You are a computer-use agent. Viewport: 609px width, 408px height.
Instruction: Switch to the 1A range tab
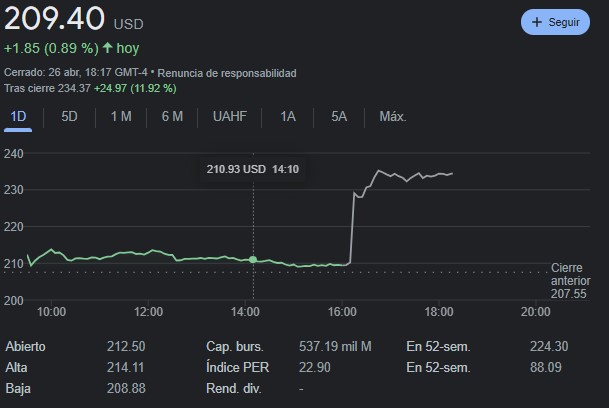pyautogui.click(x=288, y=117)
